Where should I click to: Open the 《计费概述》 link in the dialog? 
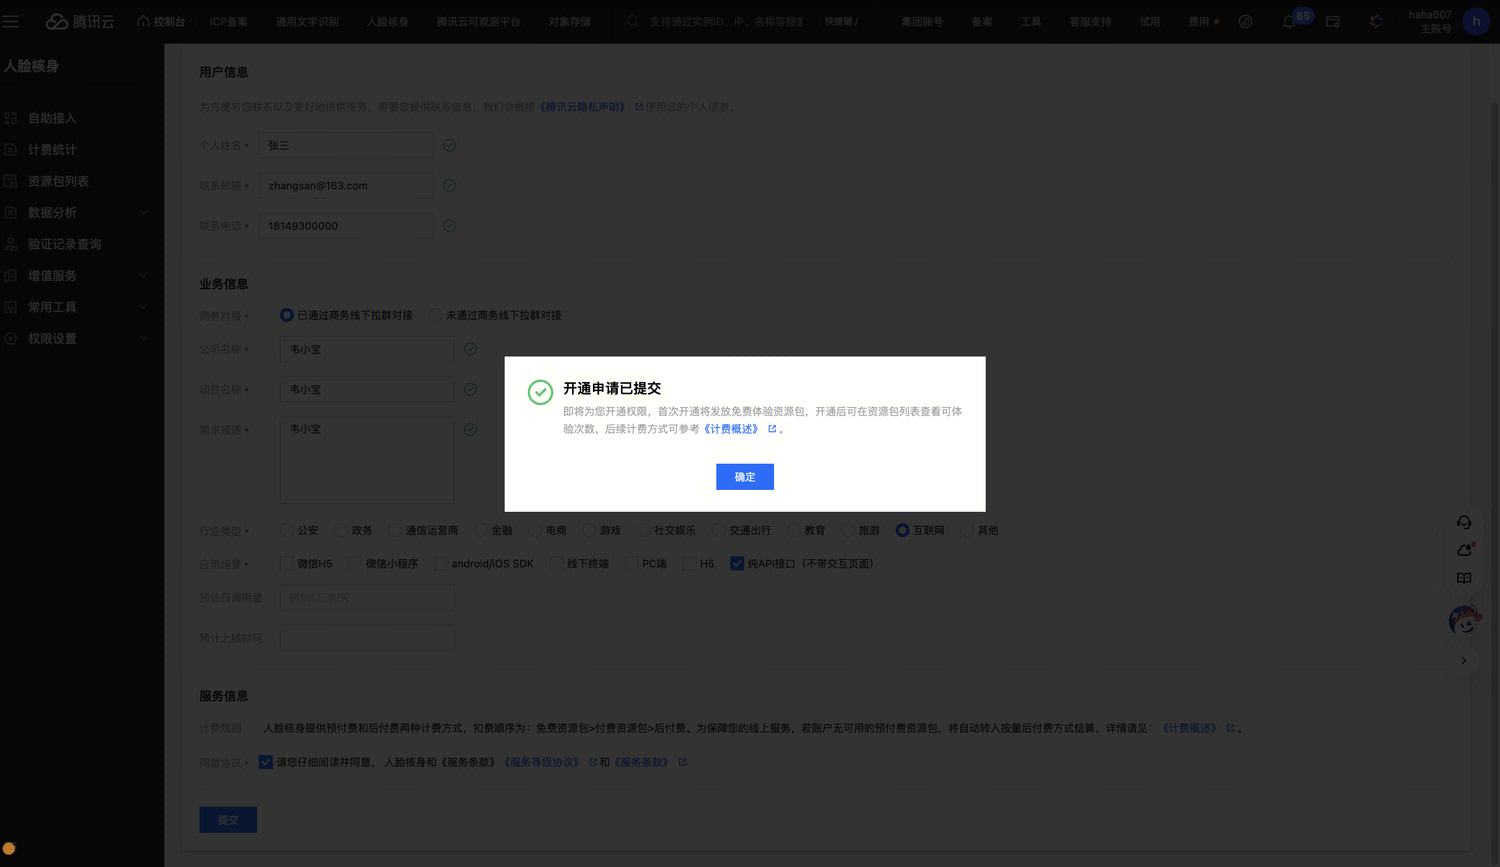731,429
